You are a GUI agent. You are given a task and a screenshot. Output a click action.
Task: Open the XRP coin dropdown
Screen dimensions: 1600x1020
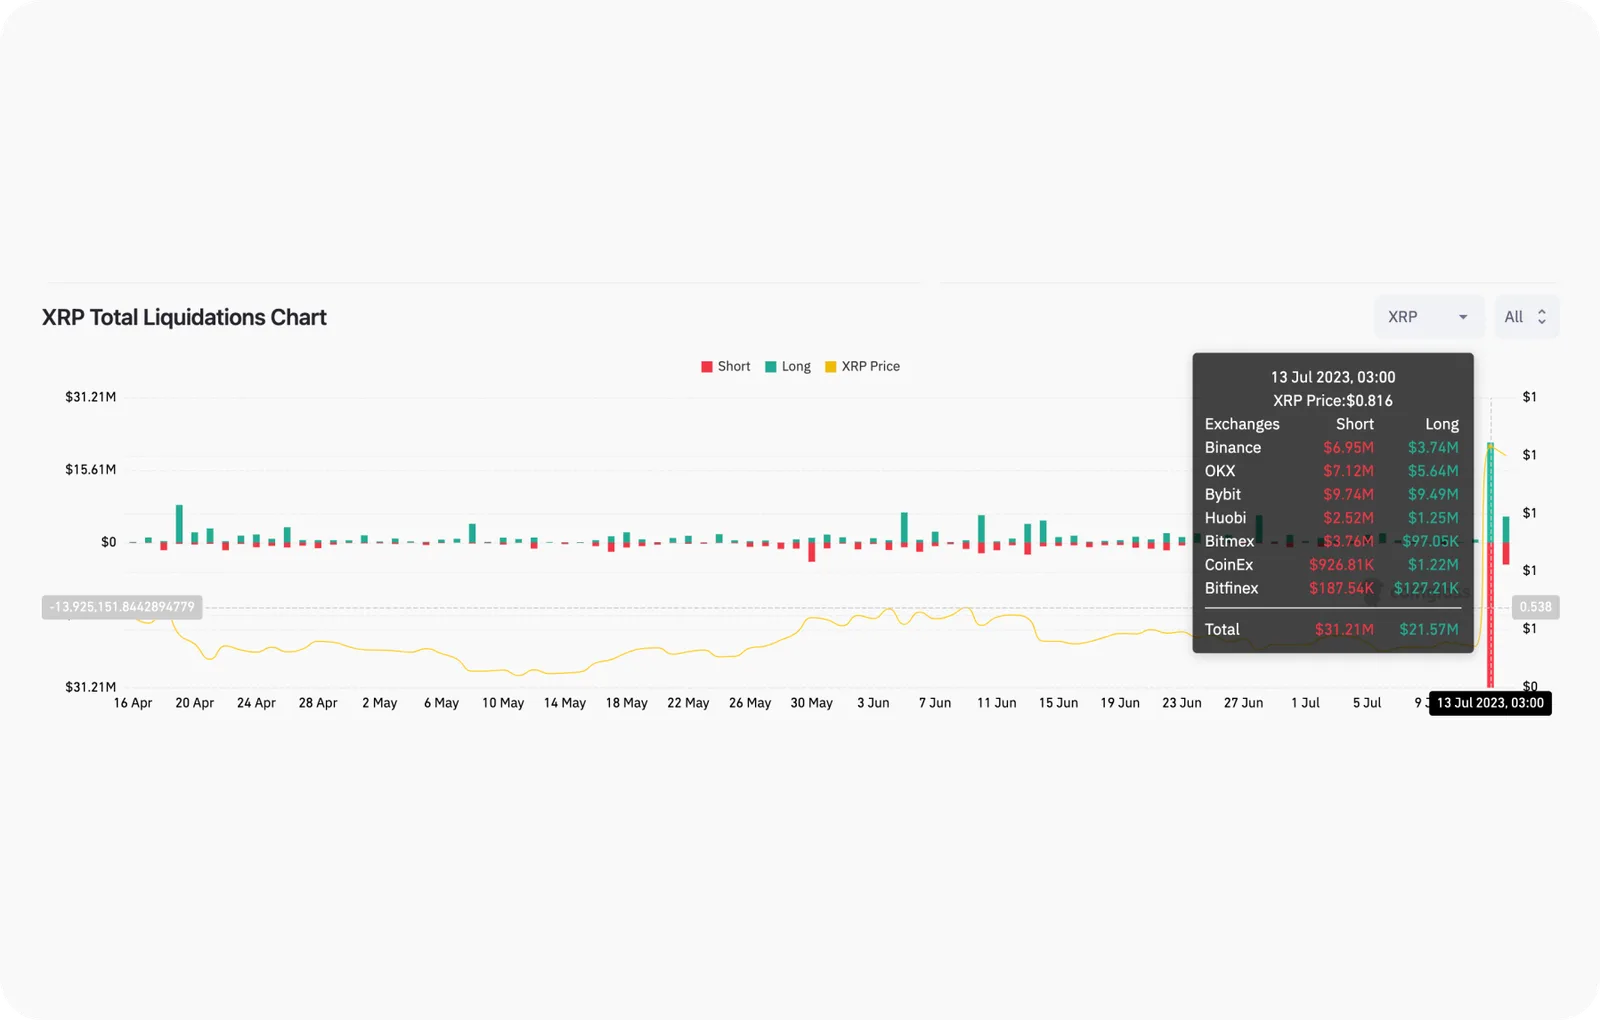(1429, 317)
